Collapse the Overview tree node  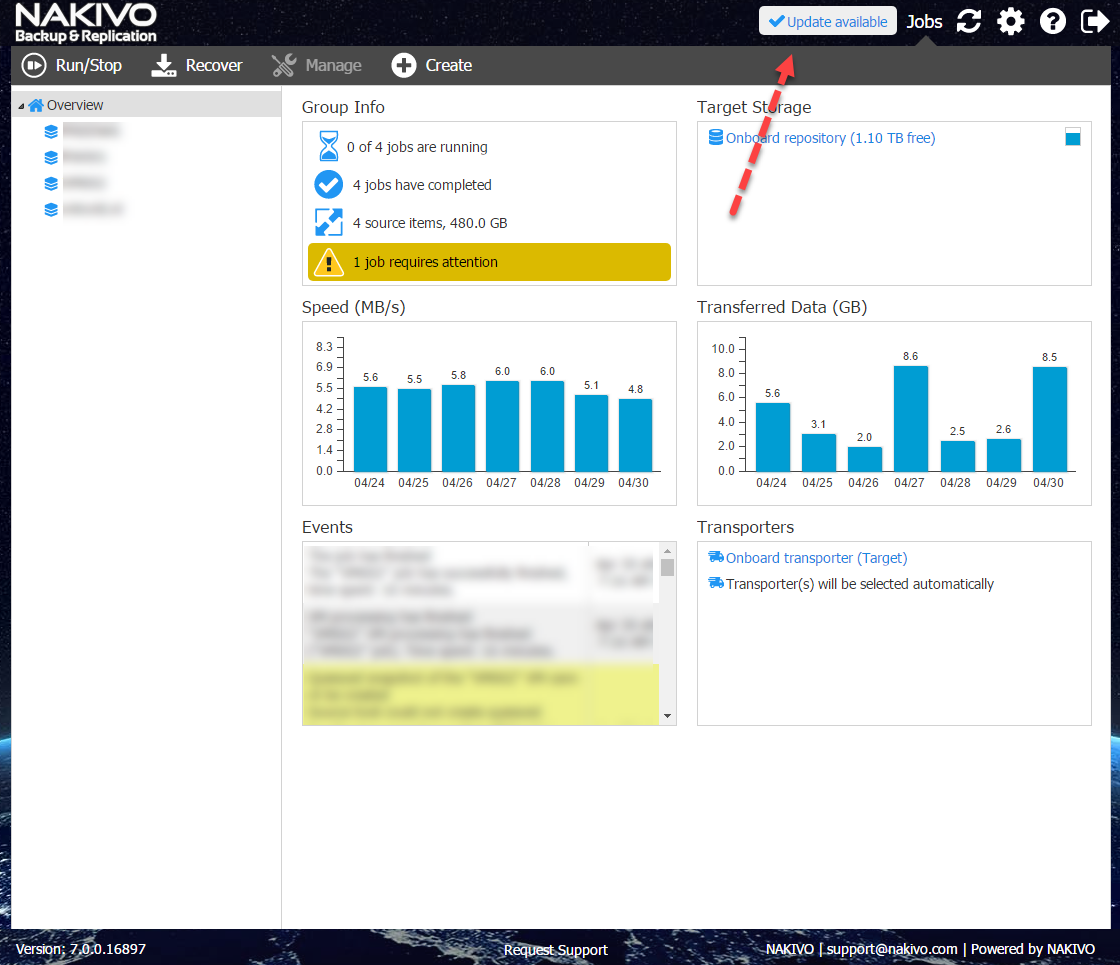coord(21,106)
